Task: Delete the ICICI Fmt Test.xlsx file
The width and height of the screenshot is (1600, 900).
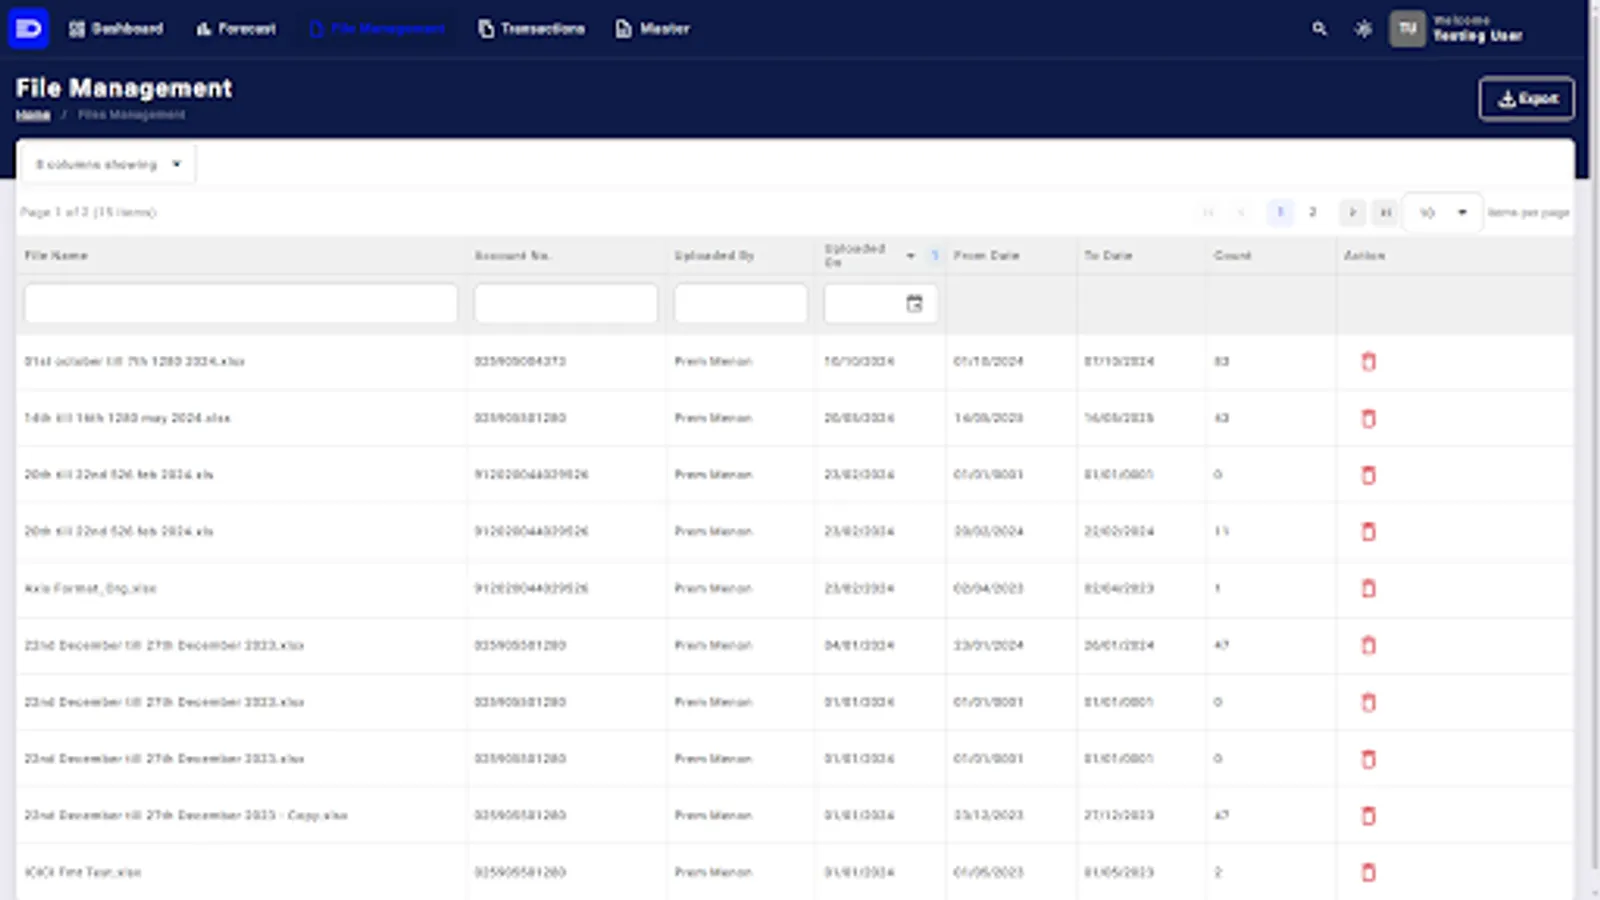Action: click(x=1367, y=872)
